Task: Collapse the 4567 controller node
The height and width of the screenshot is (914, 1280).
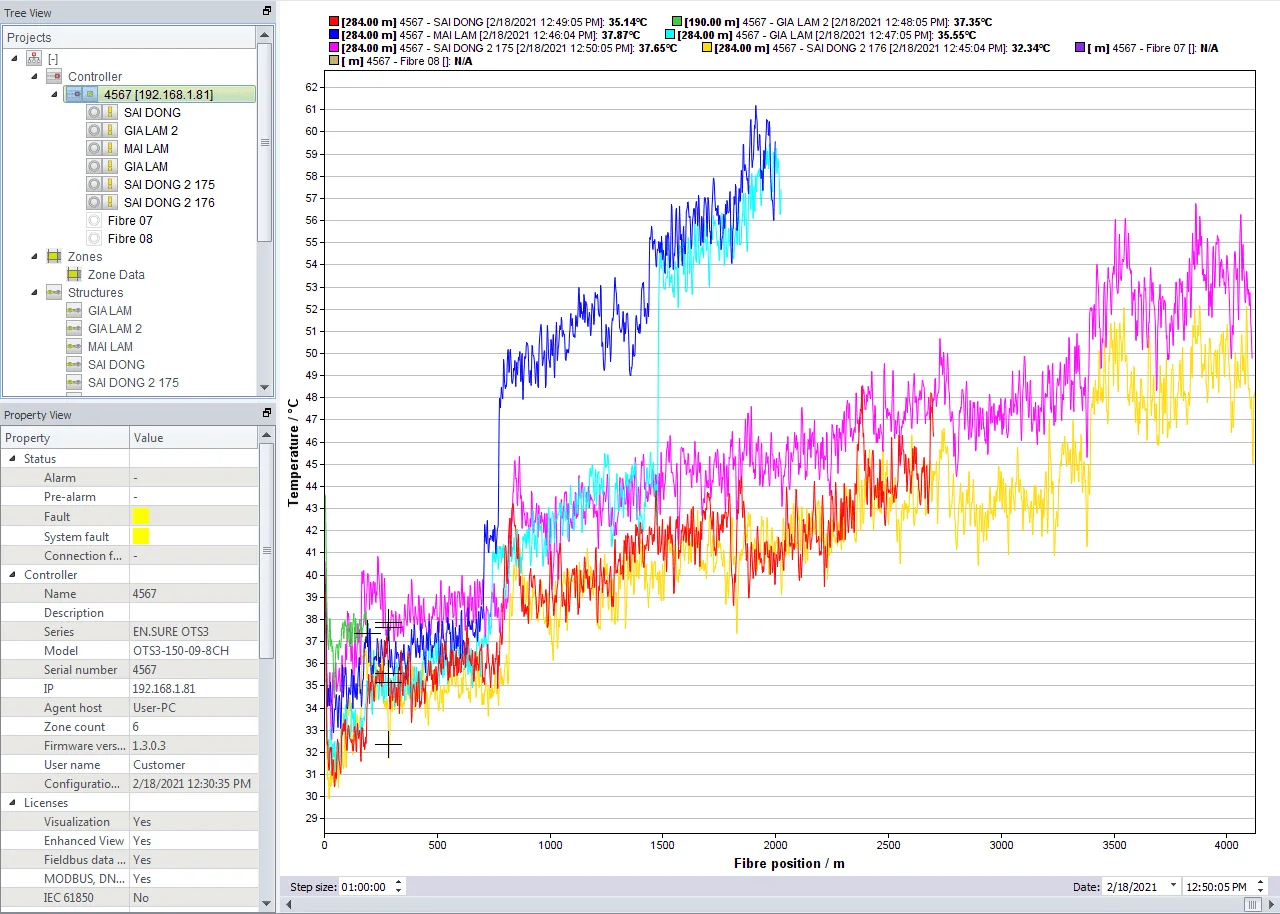Action: point(55,94)
